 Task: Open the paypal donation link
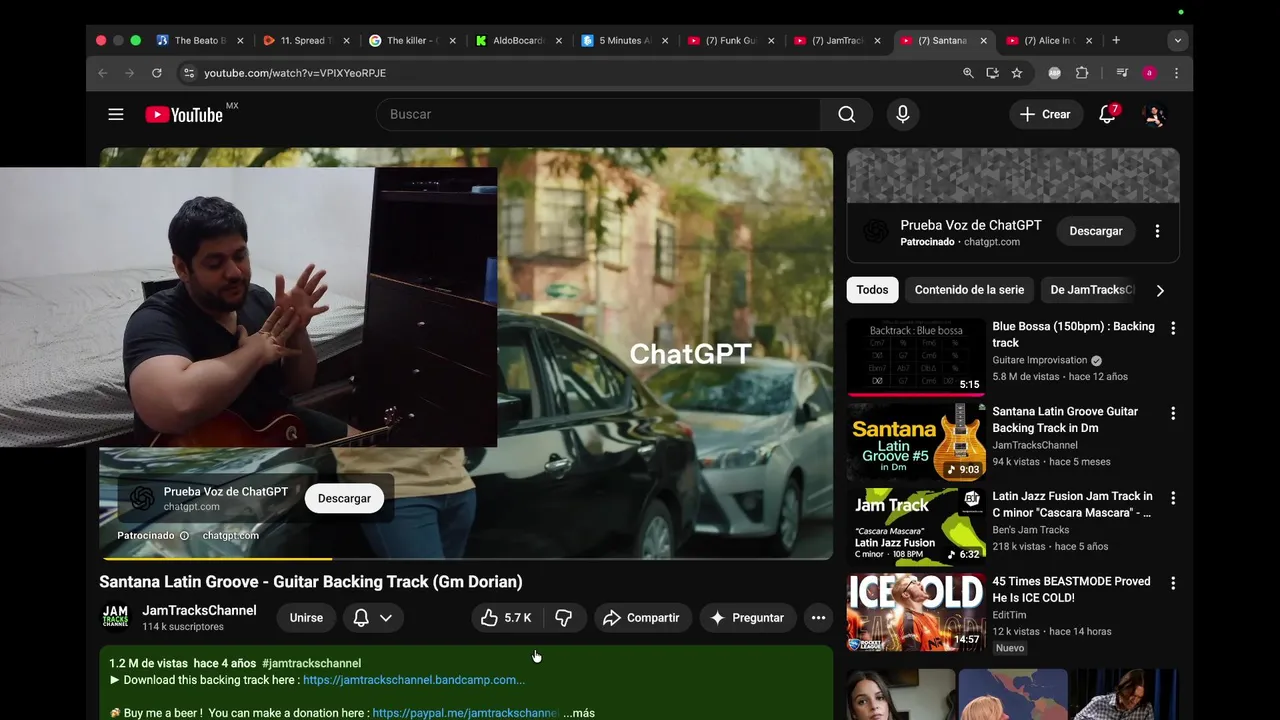466,713
